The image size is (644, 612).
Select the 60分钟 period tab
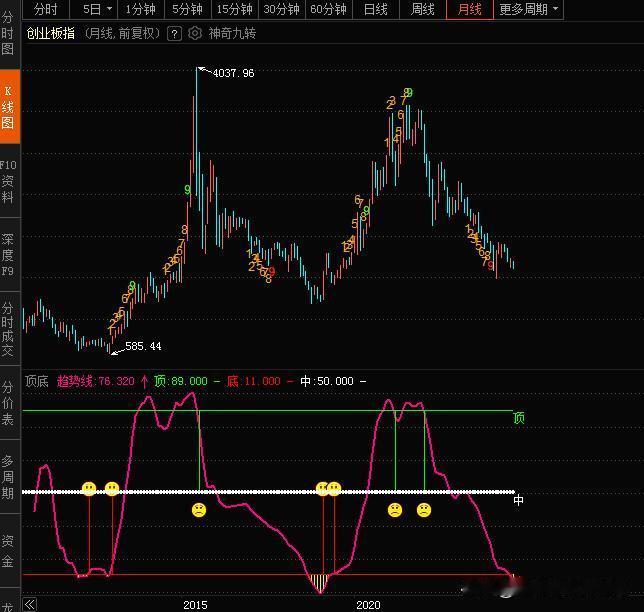pos(329,9)
